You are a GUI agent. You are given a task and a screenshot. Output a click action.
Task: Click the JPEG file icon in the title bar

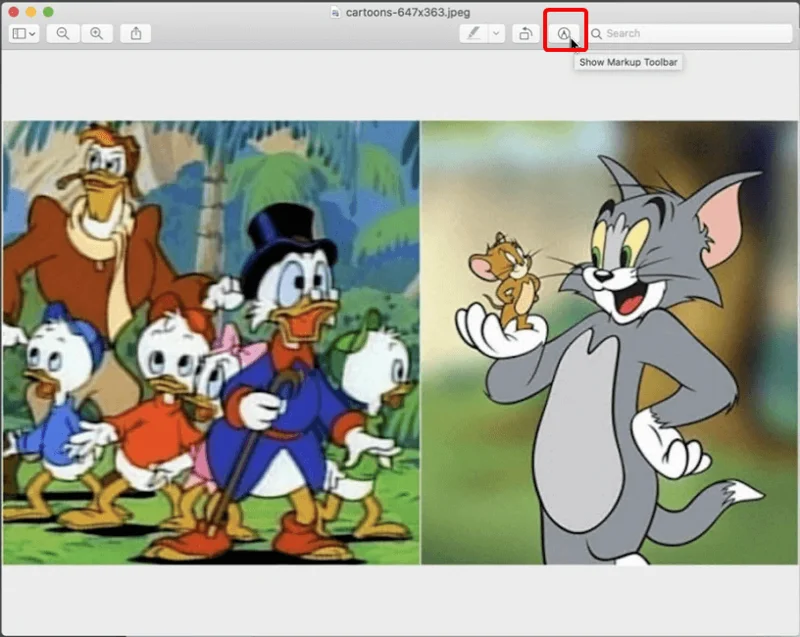[336, 11]
